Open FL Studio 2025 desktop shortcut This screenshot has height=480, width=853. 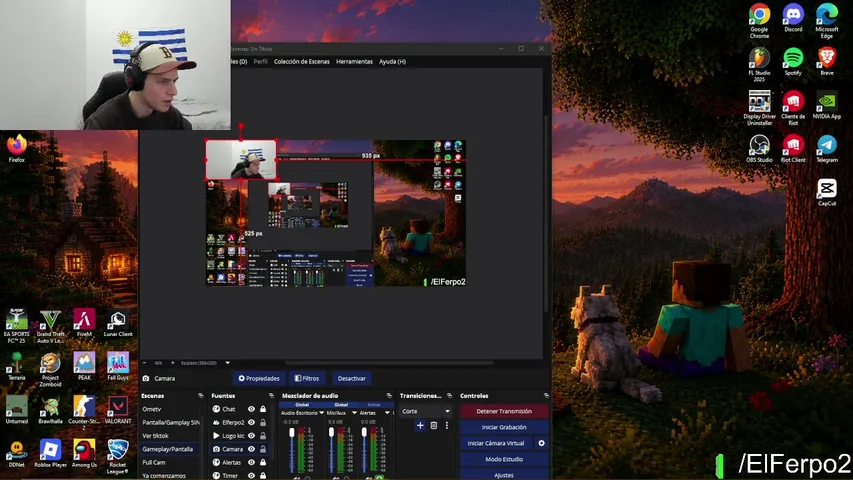pyautogui.click(x=759, y=65)
